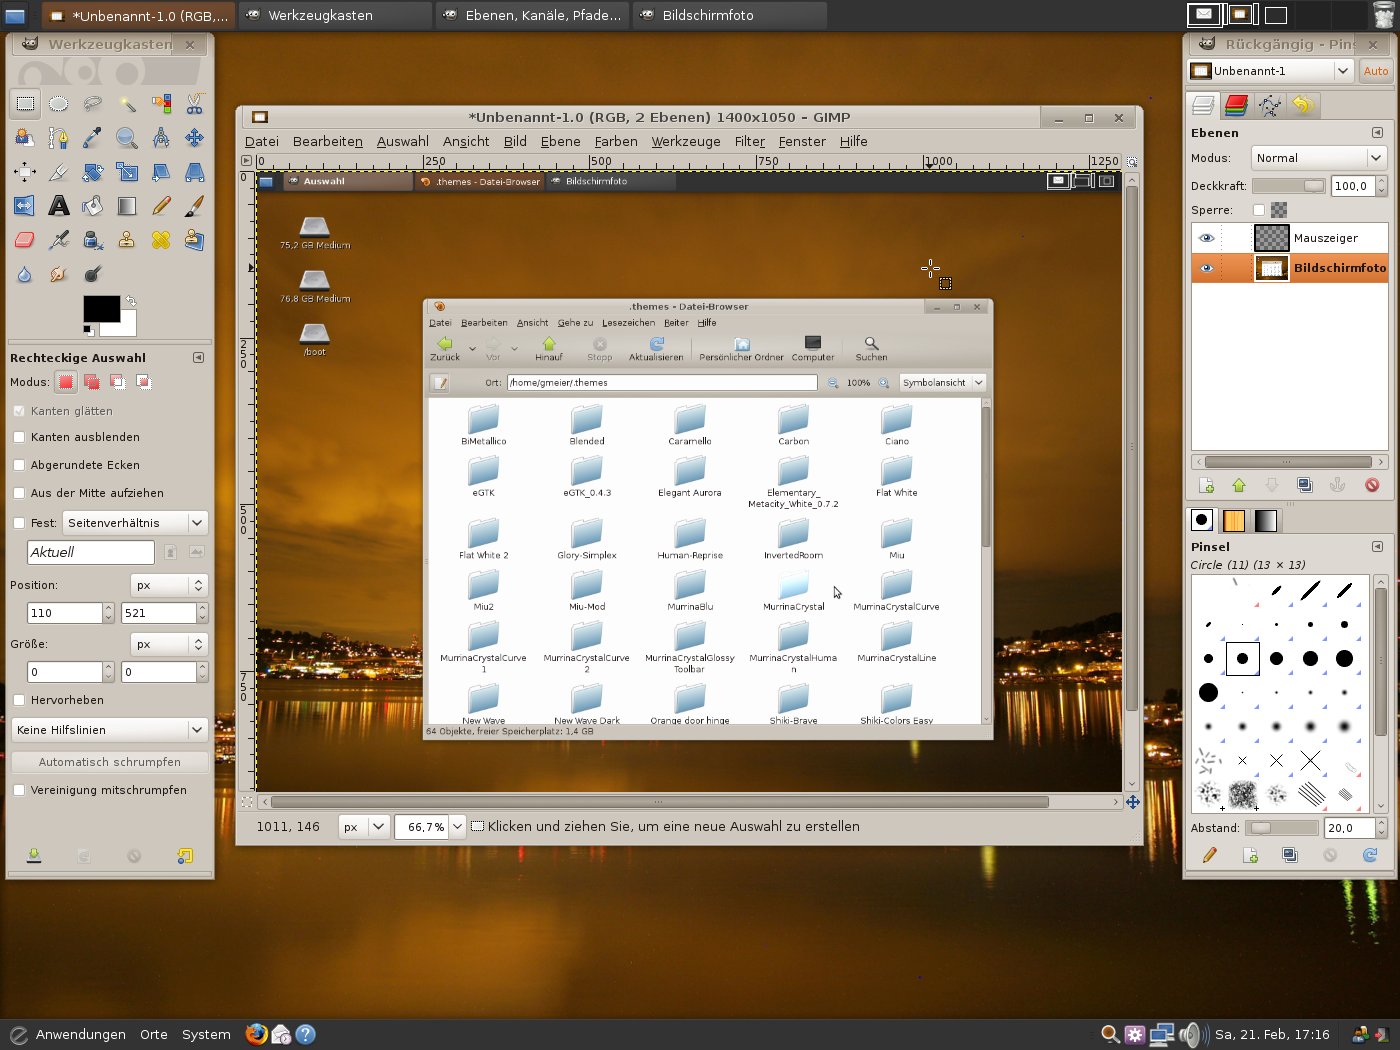Select the Pencil tool

click(161, 205)
